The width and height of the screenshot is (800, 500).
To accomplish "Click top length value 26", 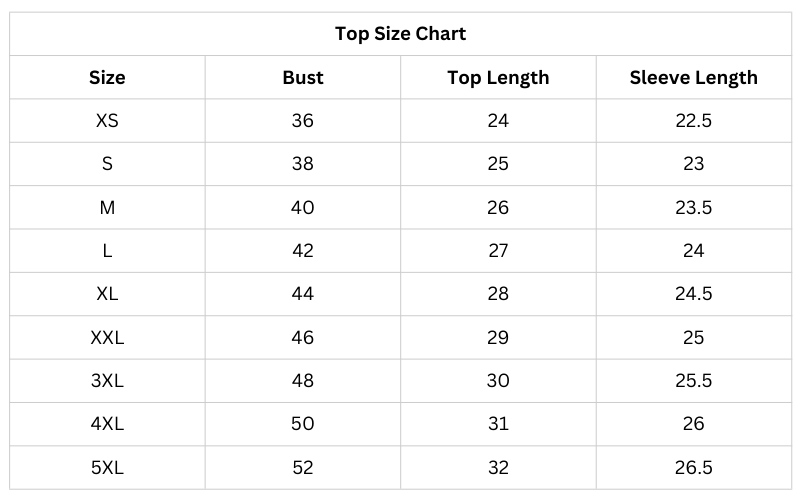I will (498, 207).
